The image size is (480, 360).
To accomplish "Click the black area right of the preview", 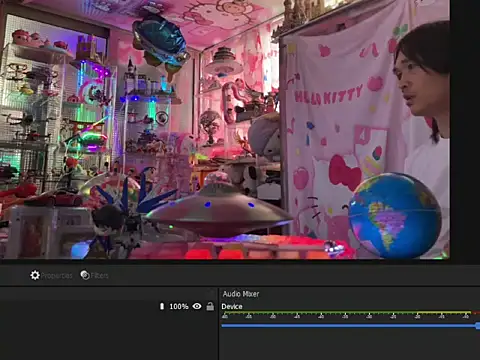I will click(465, 130).
